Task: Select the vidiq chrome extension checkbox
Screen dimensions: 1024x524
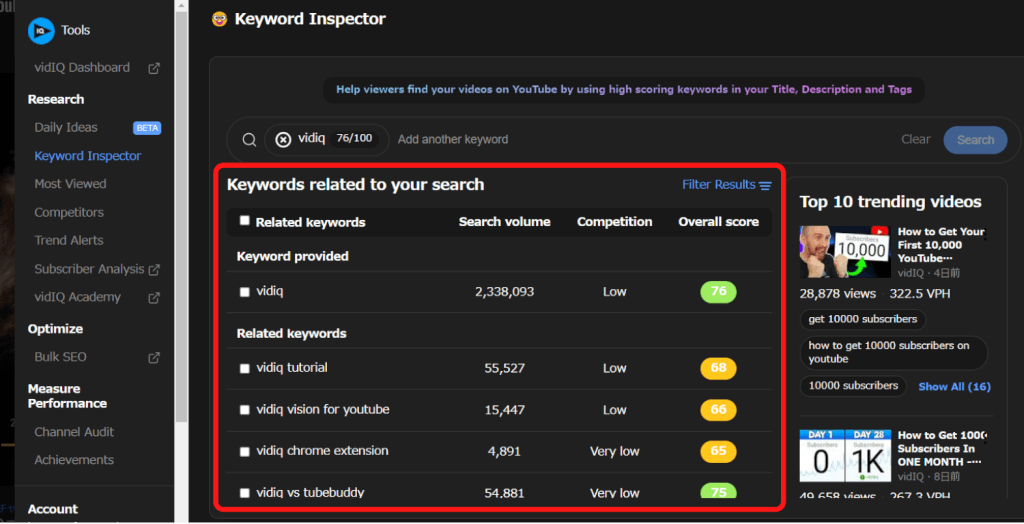Action: (x=245, y=452)
